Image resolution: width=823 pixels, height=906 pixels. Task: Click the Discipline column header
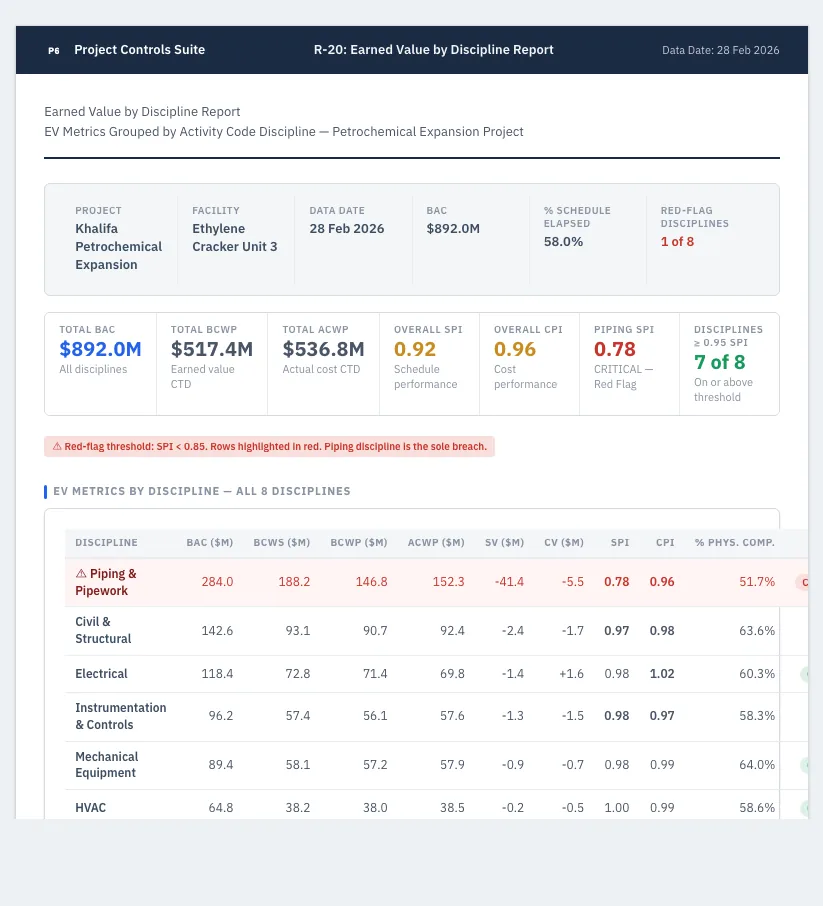(106, 543)
